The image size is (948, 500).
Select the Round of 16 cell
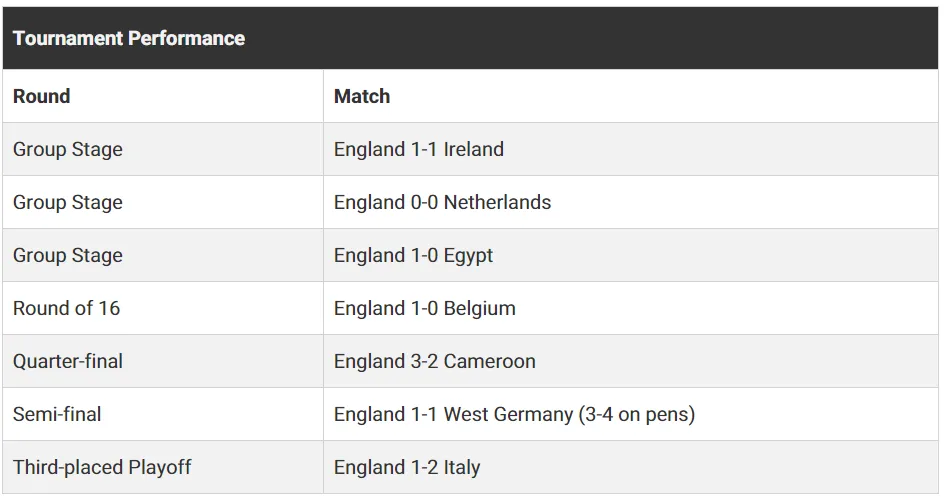coord(67,308)
